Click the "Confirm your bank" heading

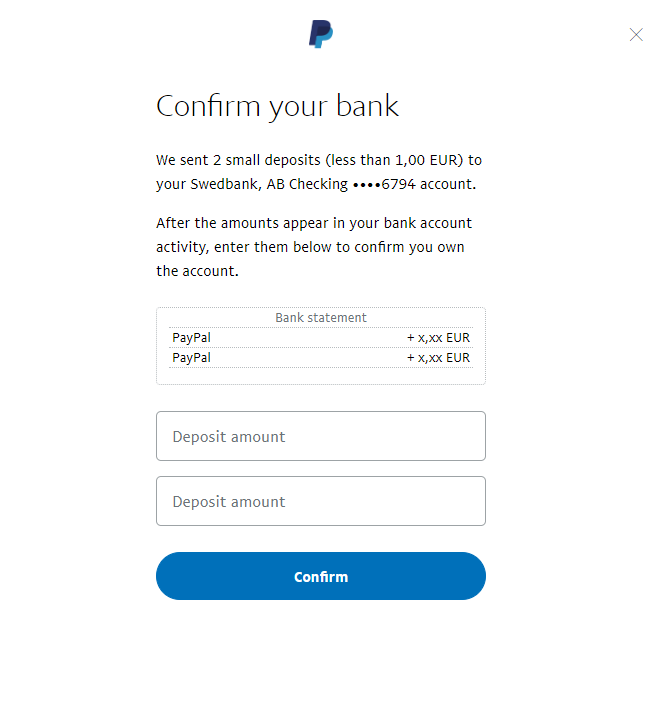(277, 106)
